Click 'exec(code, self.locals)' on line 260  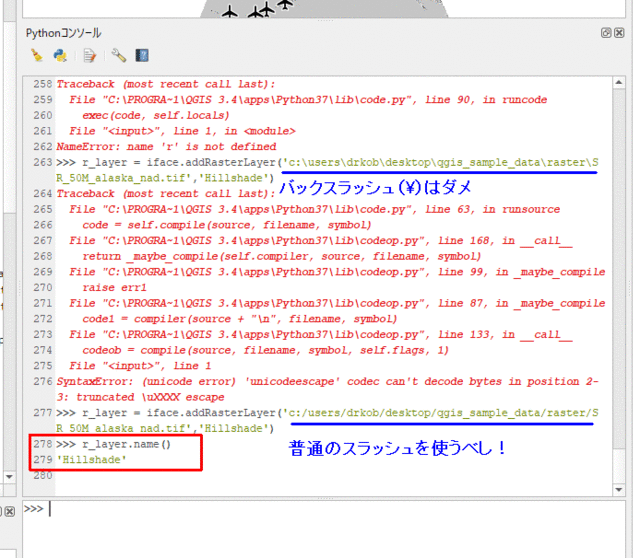coord(156,115)
